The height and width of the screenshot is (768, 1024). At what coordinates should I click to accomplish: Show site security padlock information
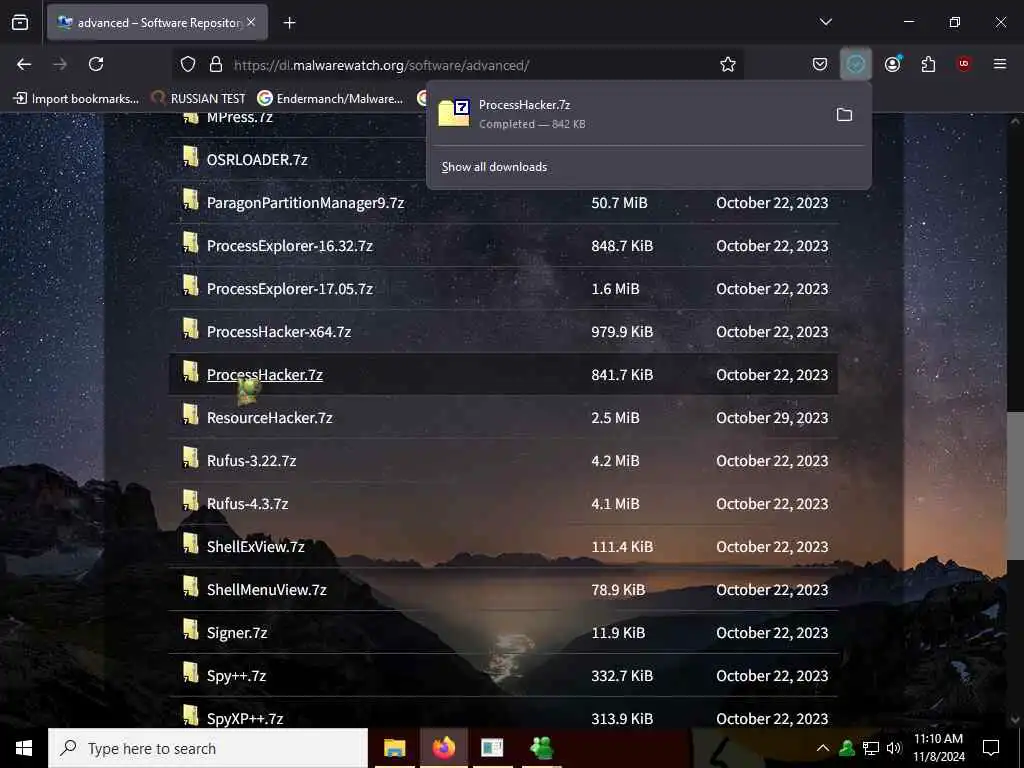coord(216,64)
